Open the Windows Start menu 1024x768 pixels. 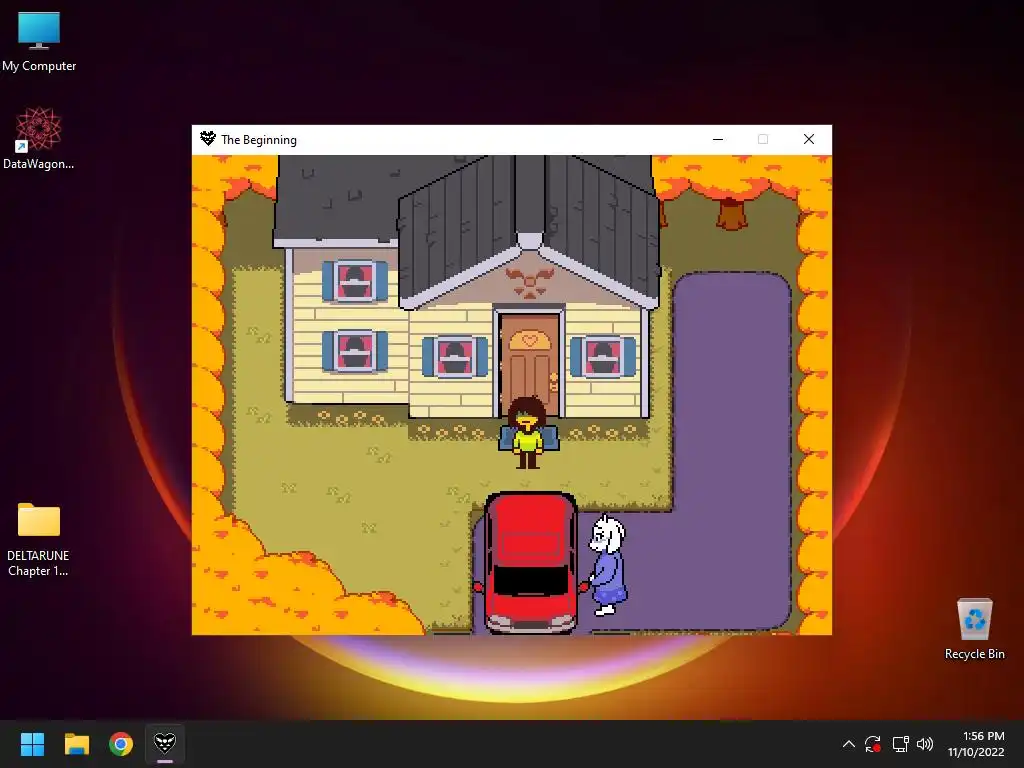point(32,744)
